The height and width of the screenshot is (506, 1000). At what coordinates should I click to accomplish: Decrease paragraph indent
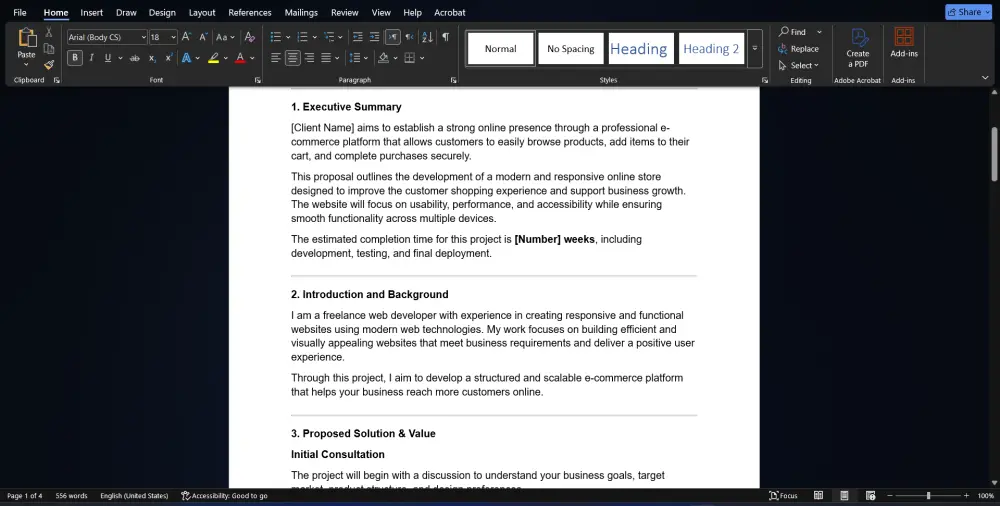(358, 37)
